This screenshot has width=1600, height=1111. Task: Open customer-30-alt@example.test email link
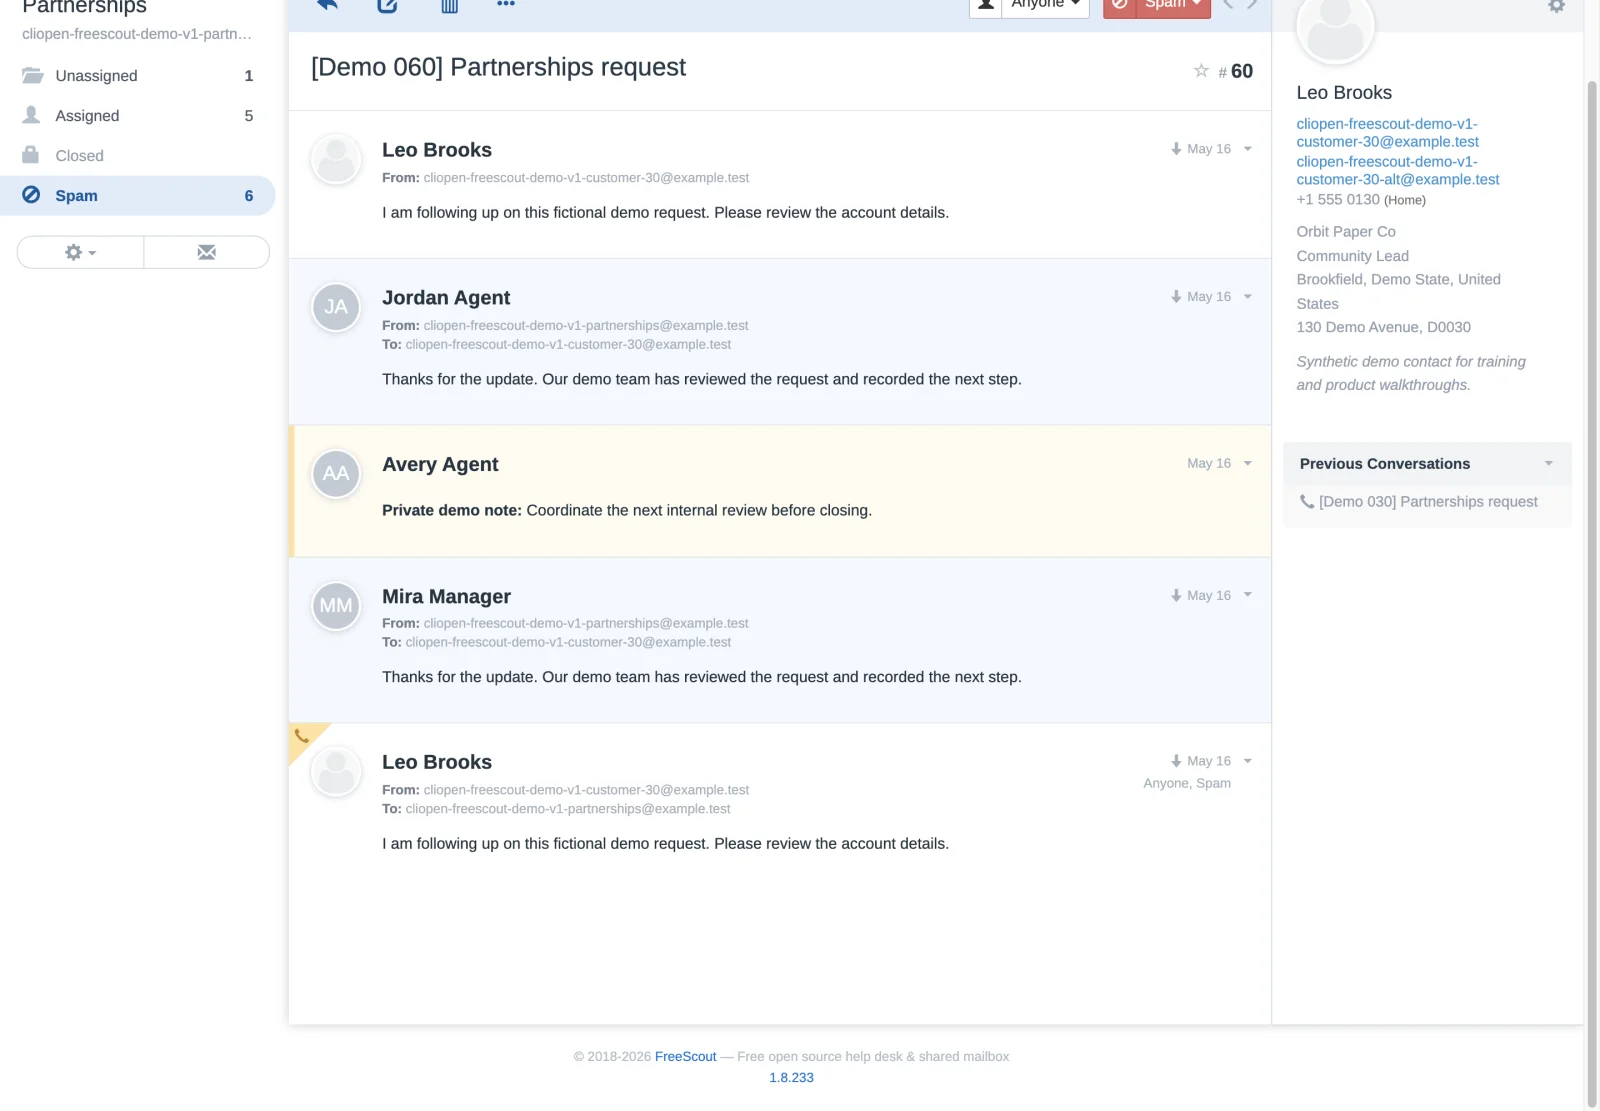(x=1398, y=171)
